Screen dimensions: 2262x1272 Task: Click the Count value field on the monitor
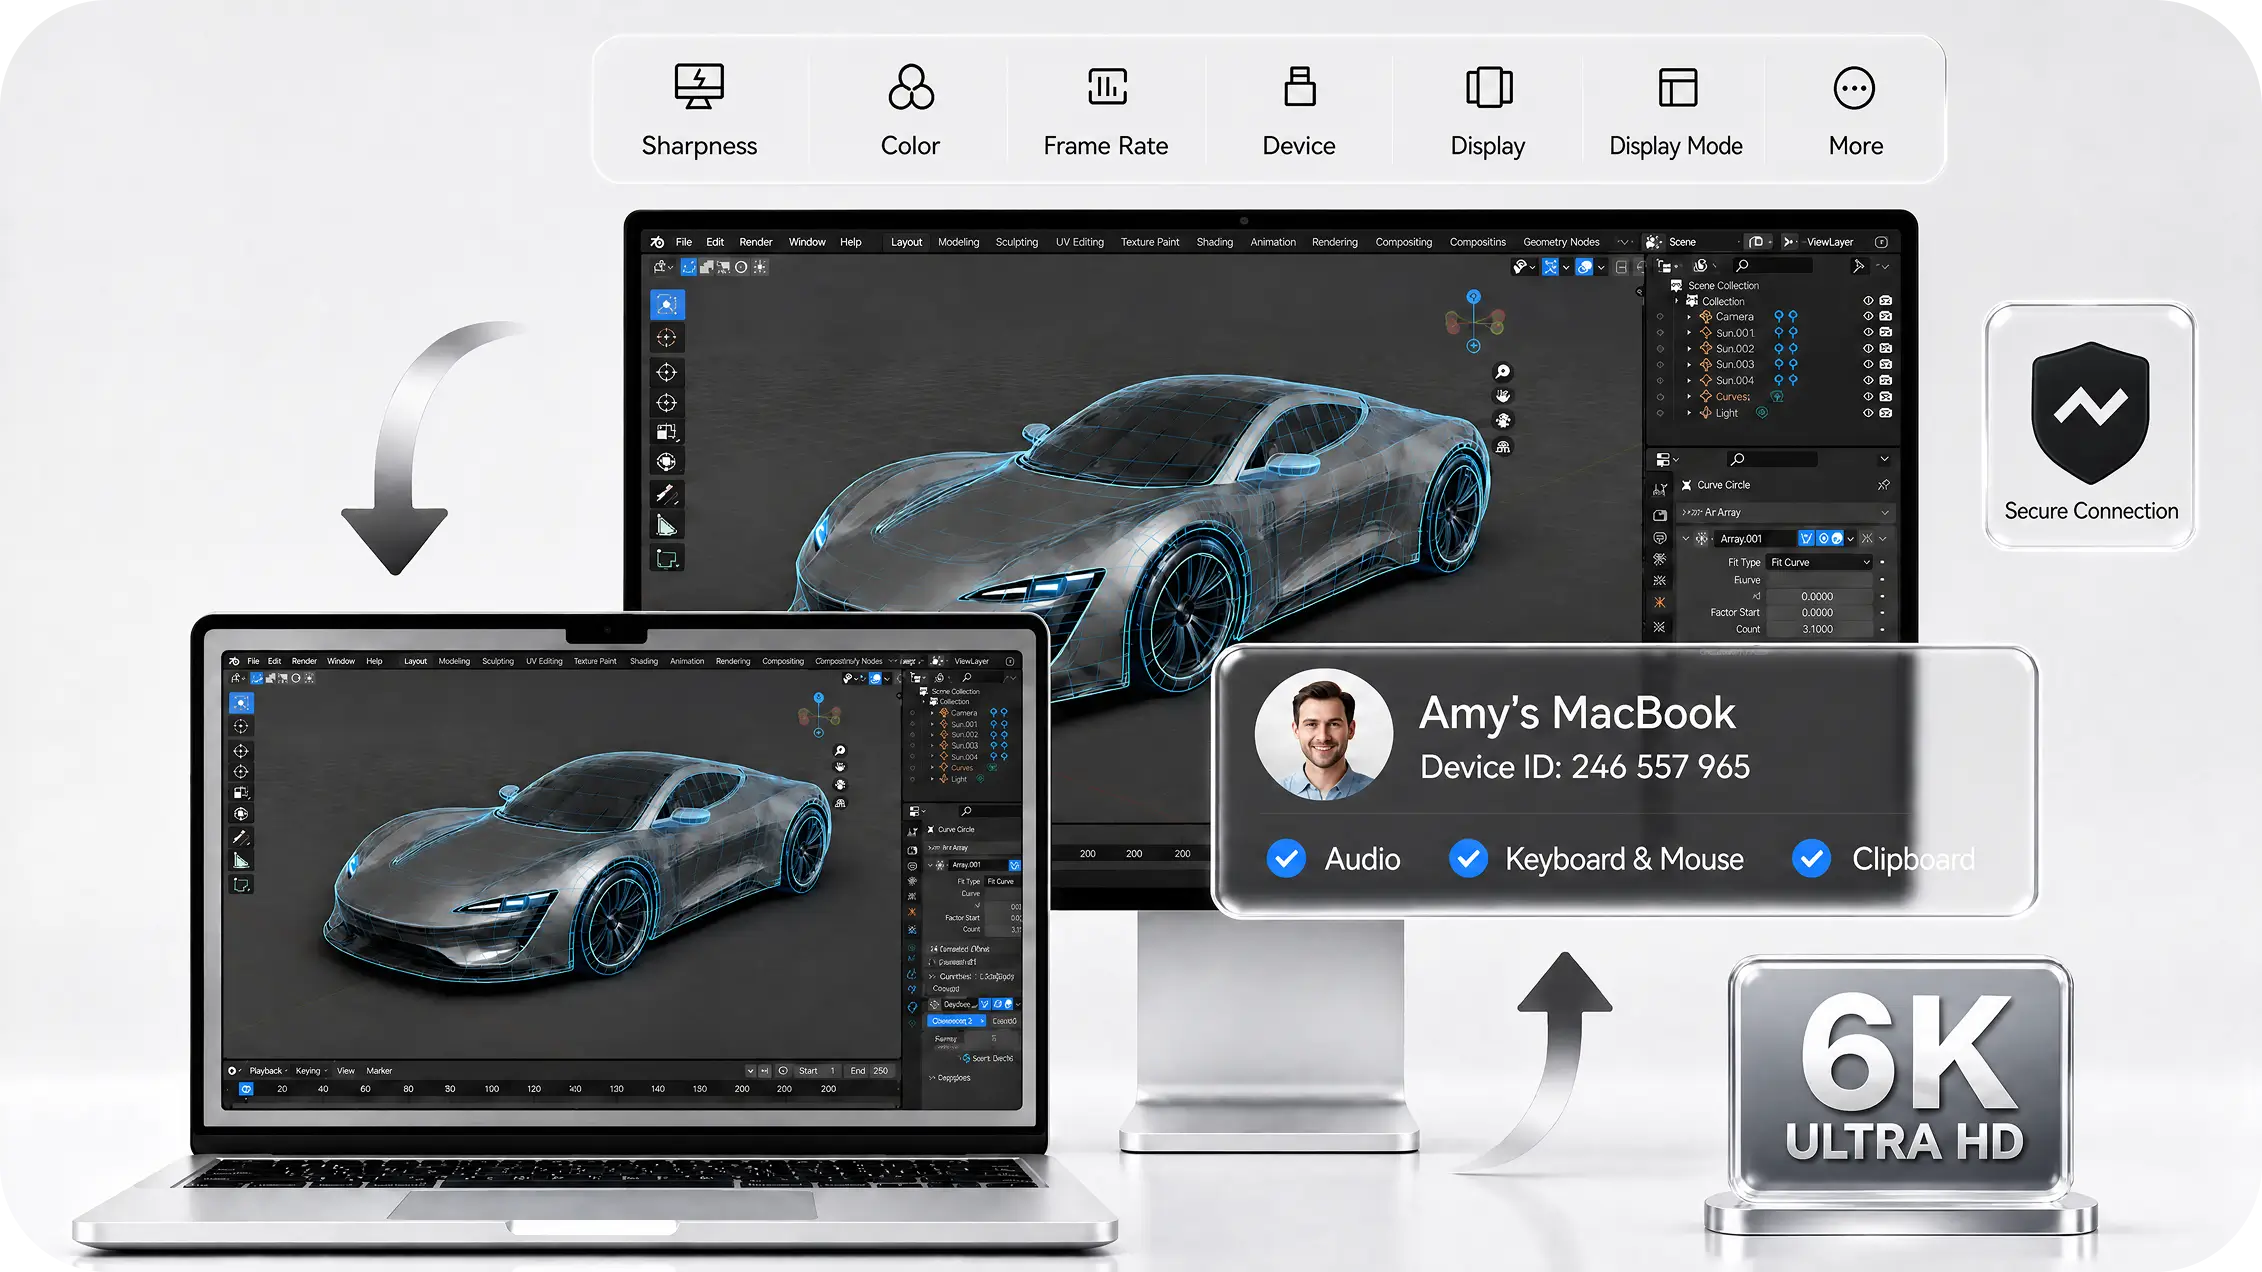[x=1818, y=629]
